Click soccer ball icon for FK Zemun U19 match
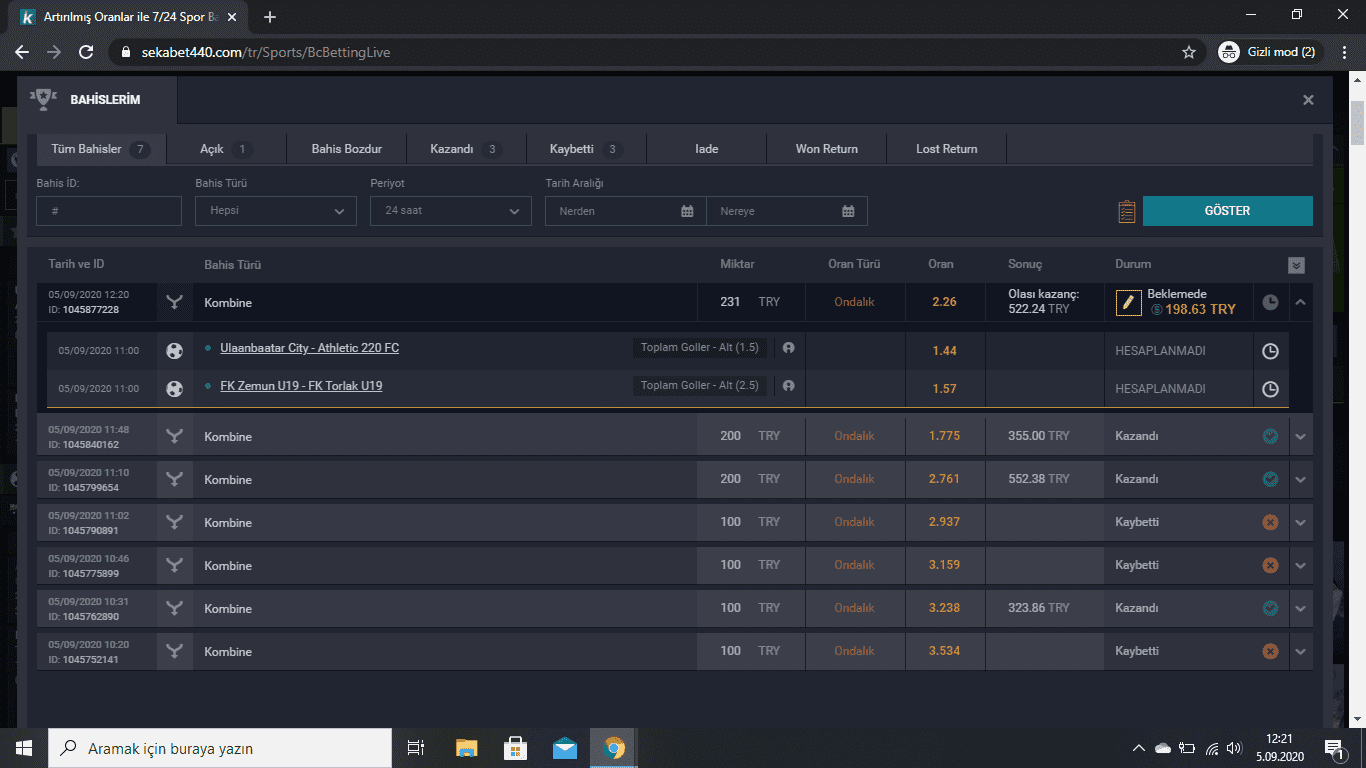Screen dimensions: 1366x768 click(x=175, y=389)
